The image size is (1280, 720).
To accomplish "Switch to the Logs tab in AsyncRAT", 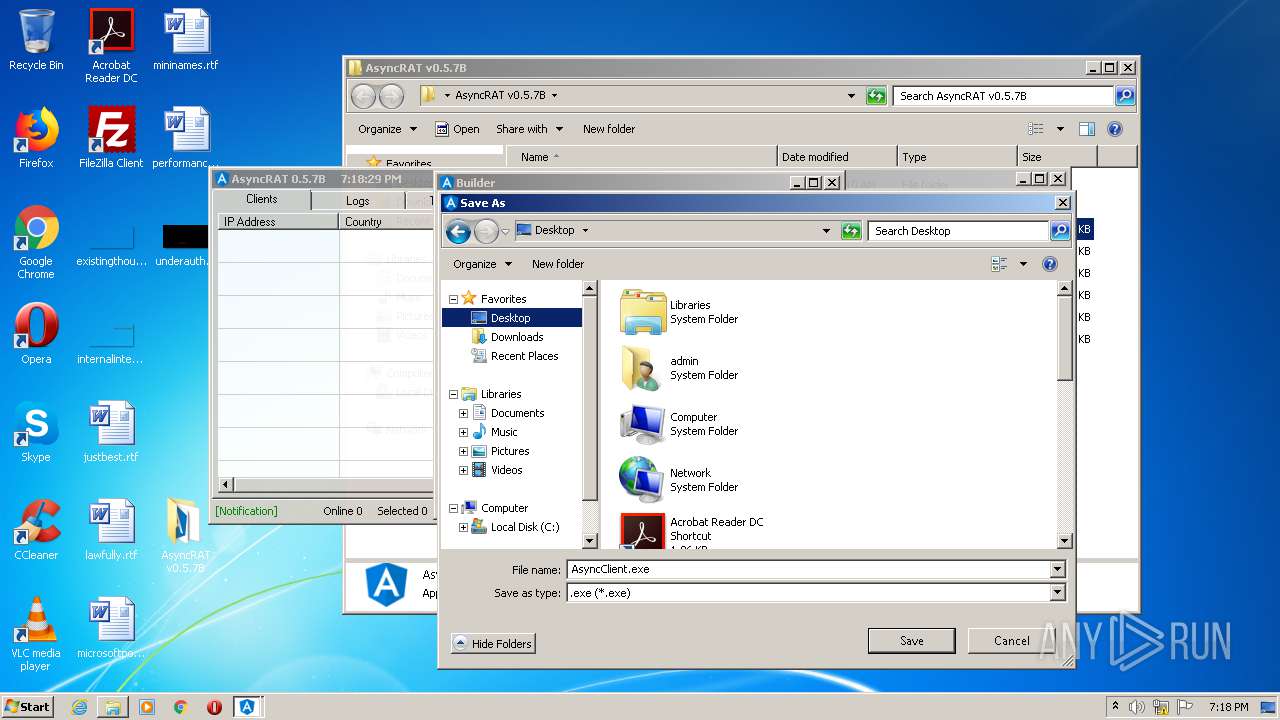I will tap(357, 201).
